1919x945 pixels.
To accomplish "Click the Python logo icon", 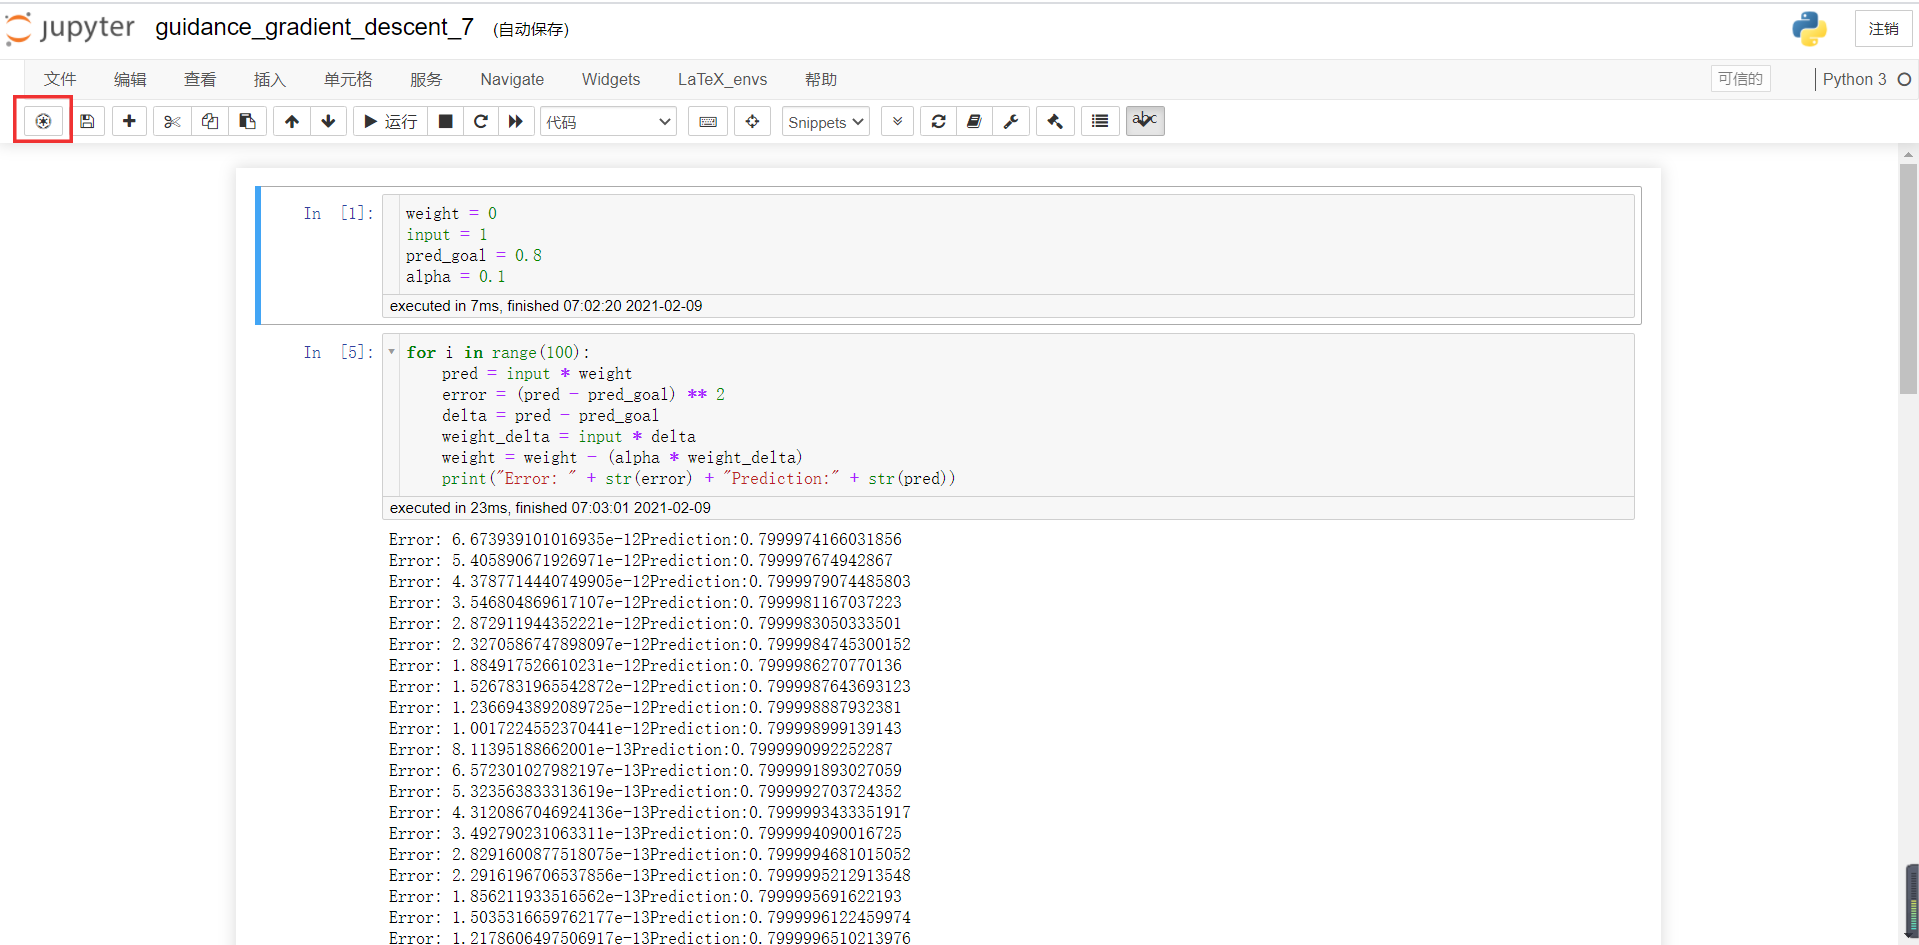I will pyautogui.click(x=1809, y=29).
